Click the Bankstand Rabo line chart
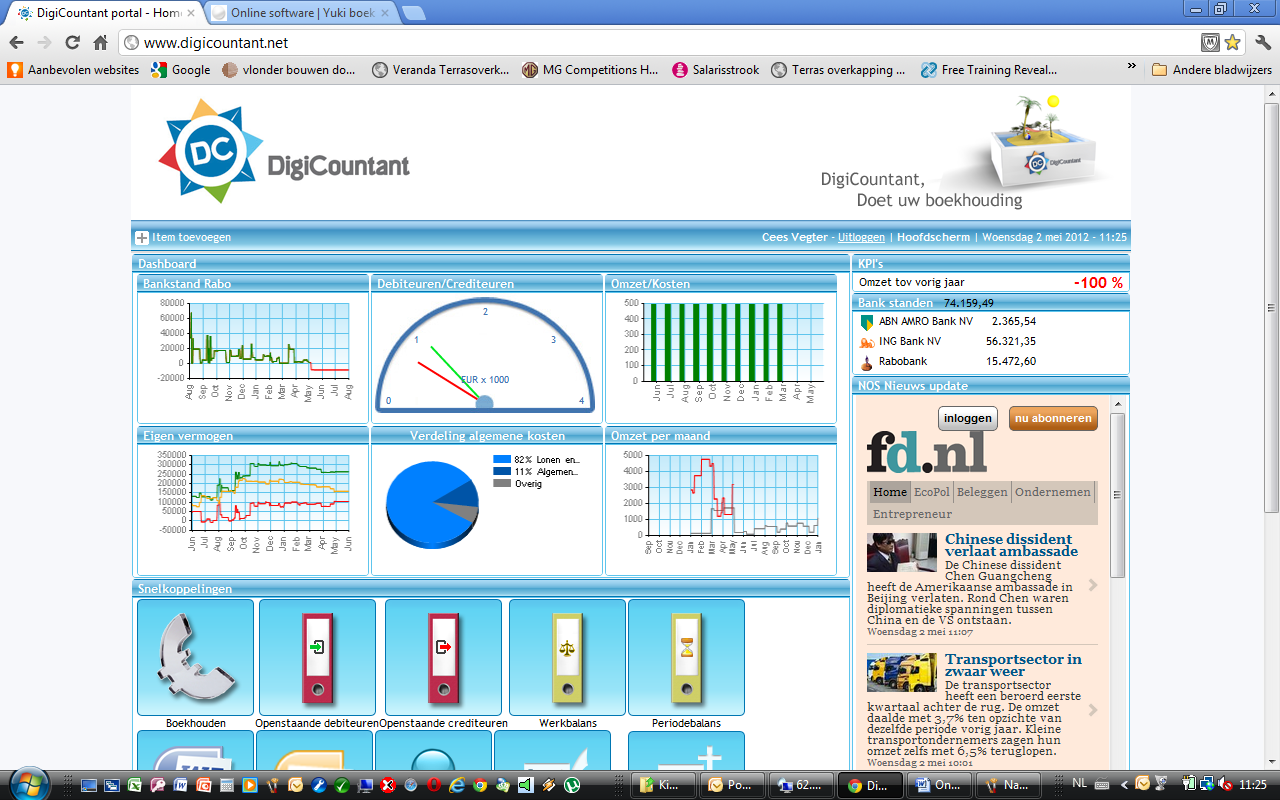The width and height of the screenshot is (1280, 800). 253,349
